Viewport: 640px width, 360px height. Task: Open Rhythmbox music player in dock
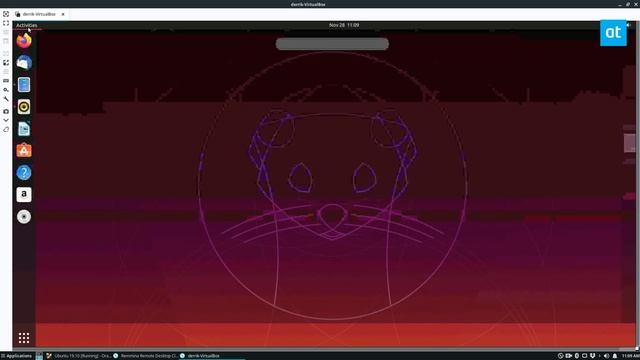tap(24, 107)
